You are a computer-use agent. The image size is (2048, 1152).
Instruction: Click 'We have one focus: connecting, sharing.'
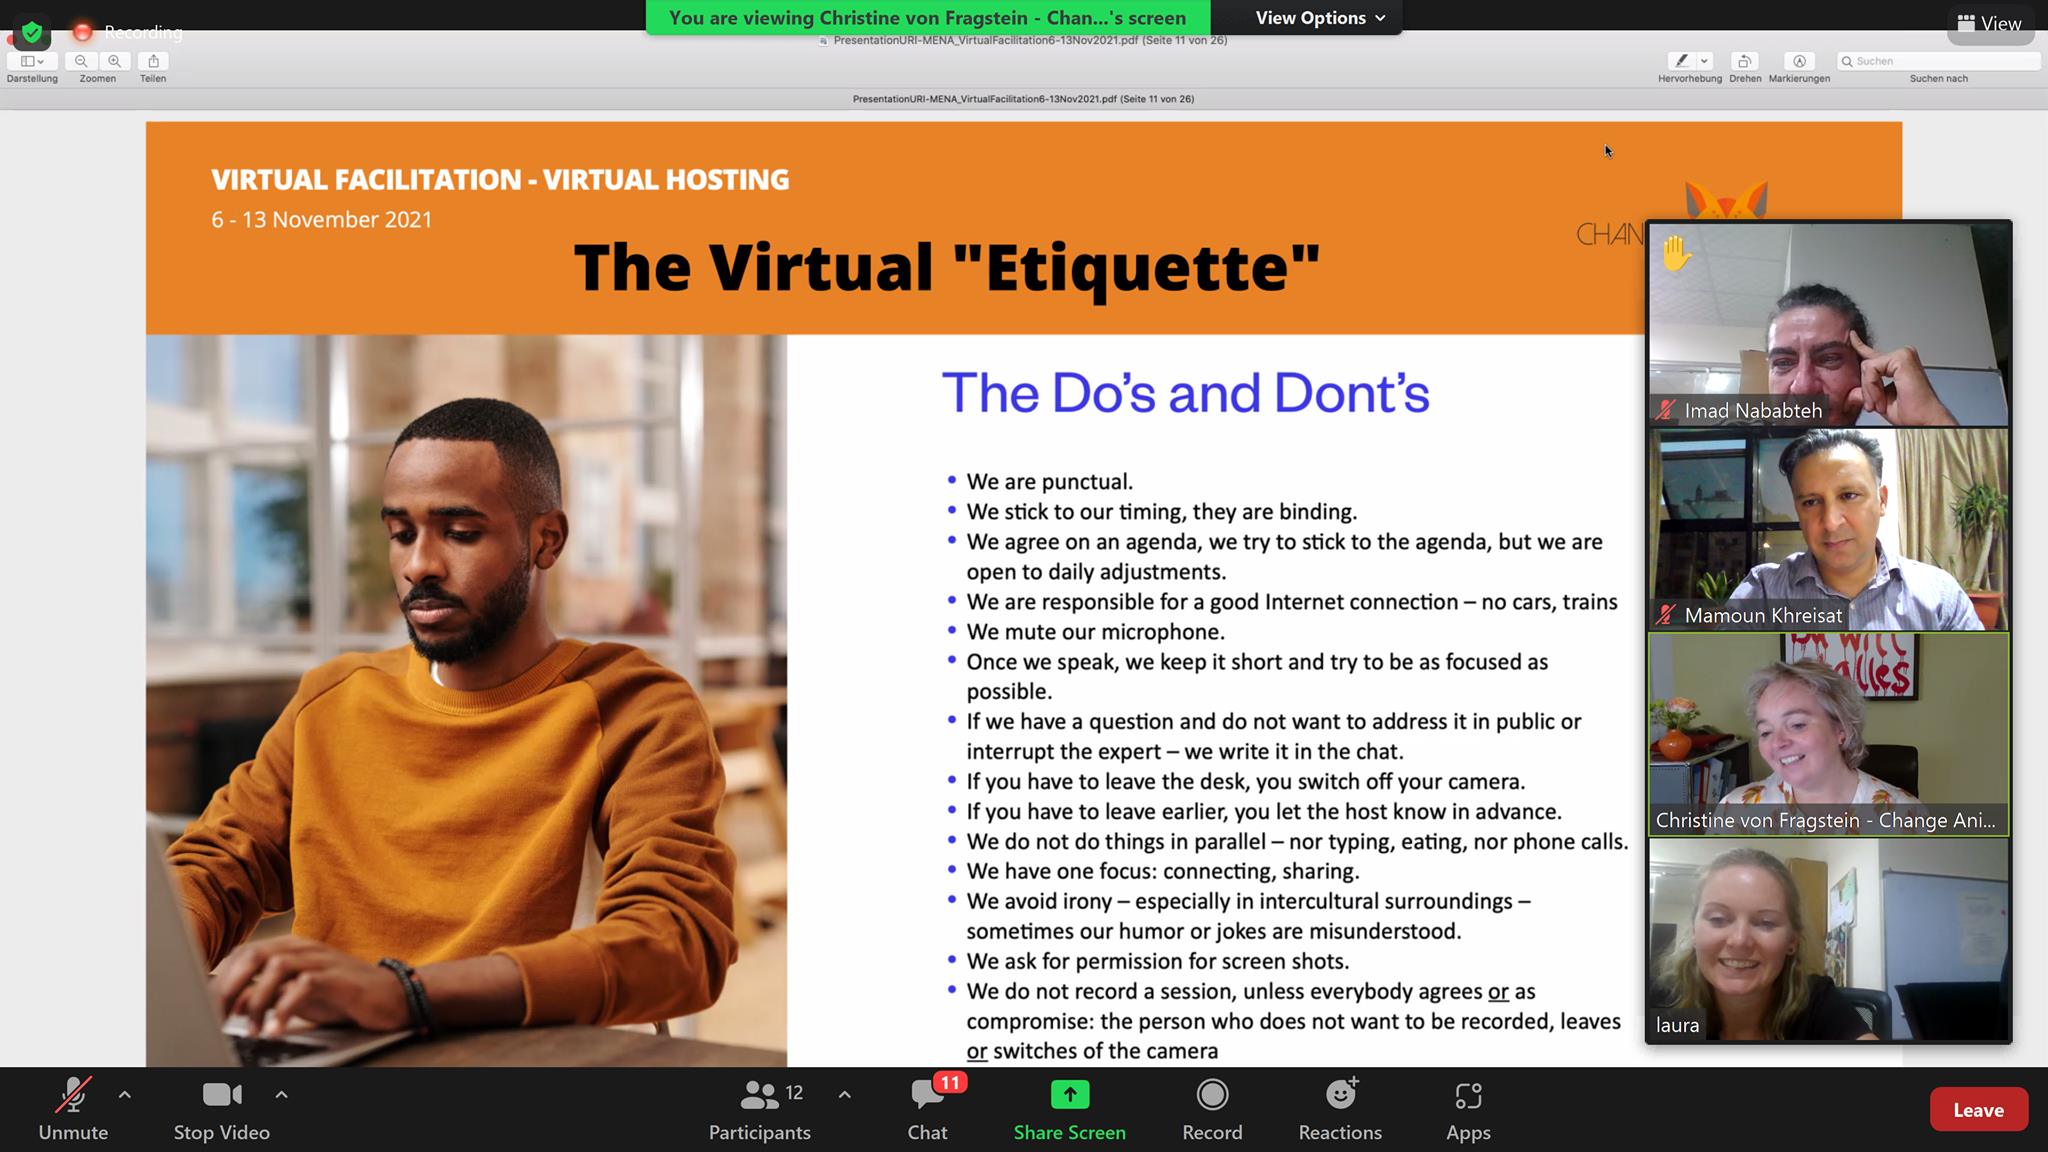coord(1163,871)
